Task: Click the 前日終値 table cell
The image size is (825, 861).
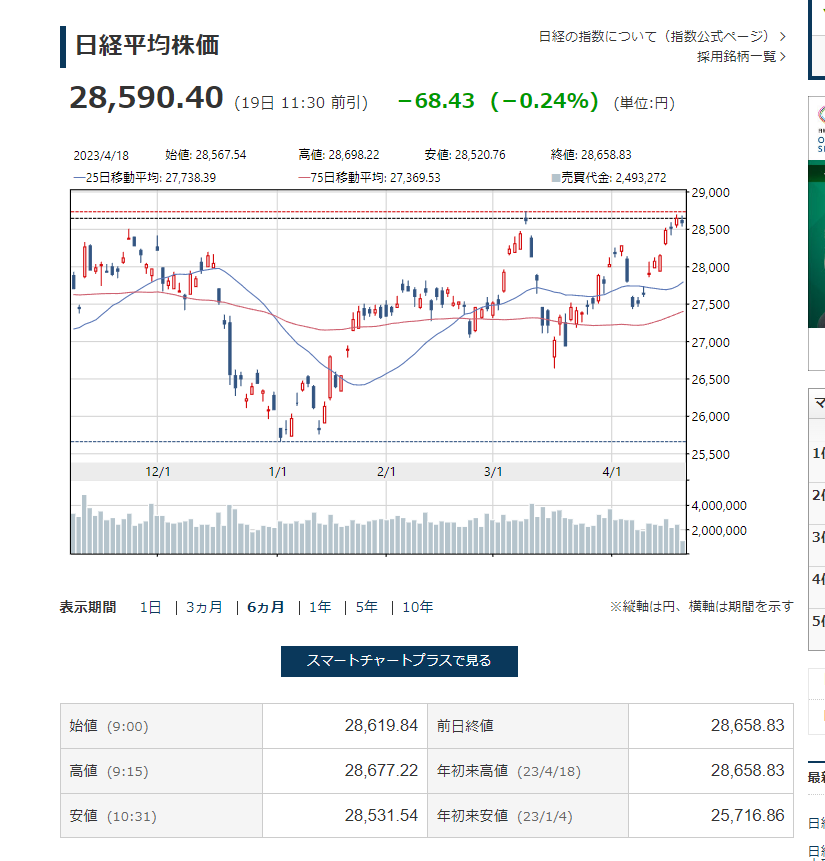Action: click(528, 726)
